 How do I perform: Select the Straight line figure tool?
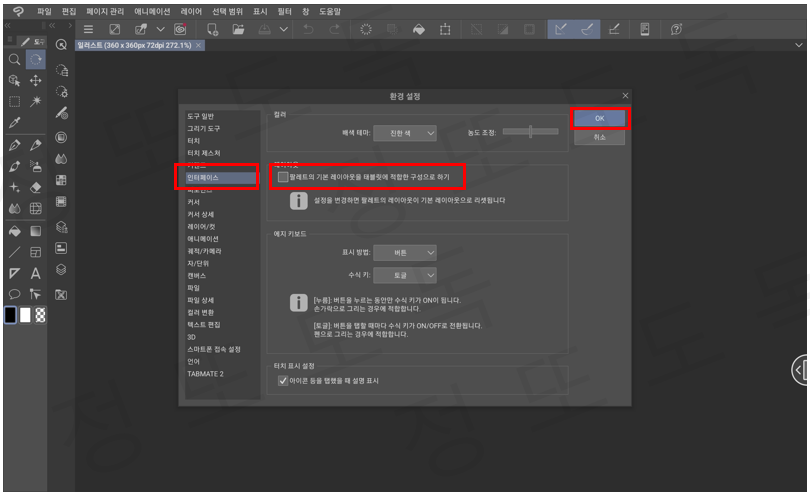(x=14, y=252)
